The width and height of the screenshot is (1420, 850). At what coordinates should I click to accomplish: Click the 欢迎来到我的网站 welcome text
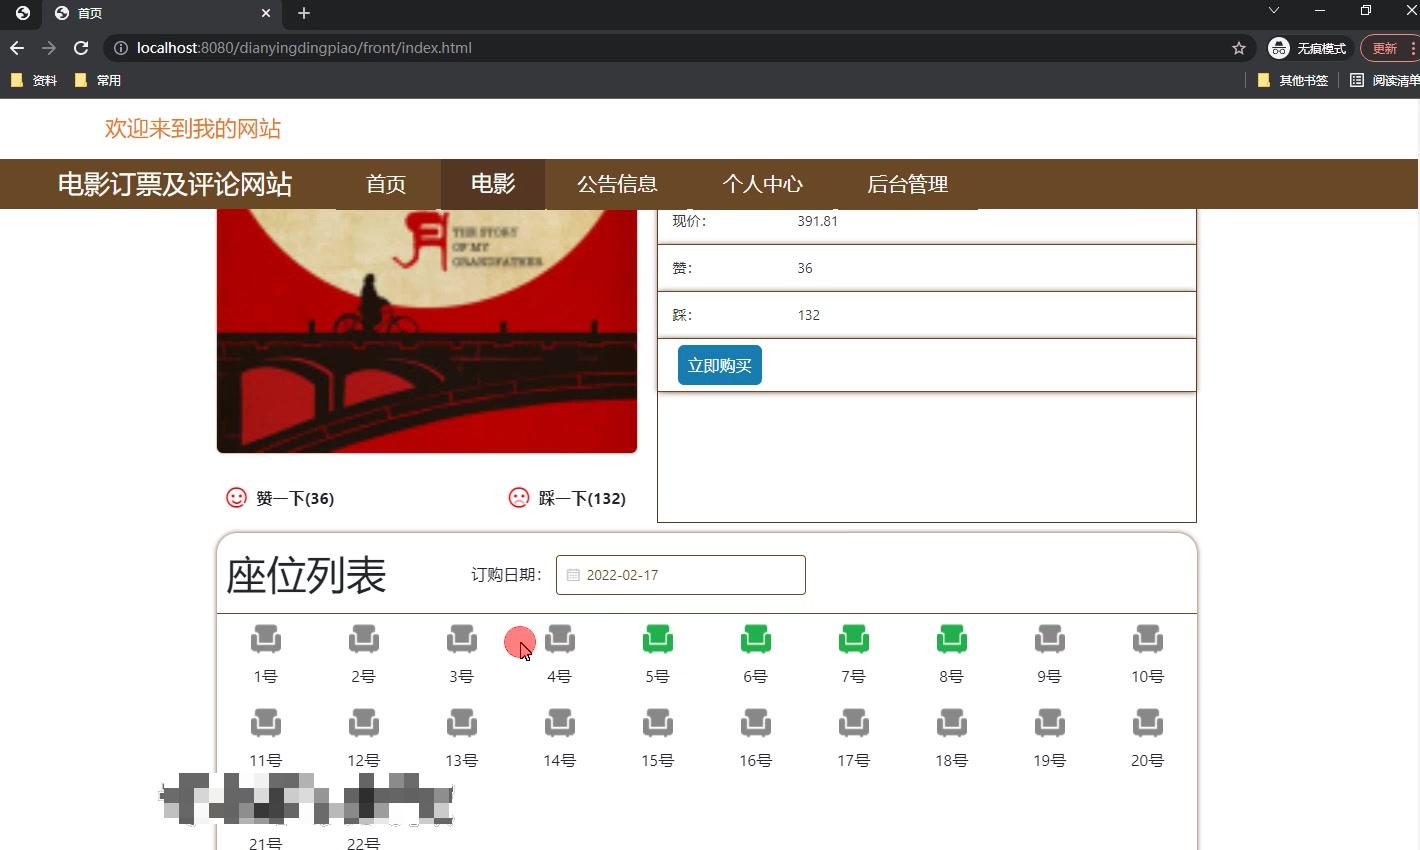(x=193, y=128)
